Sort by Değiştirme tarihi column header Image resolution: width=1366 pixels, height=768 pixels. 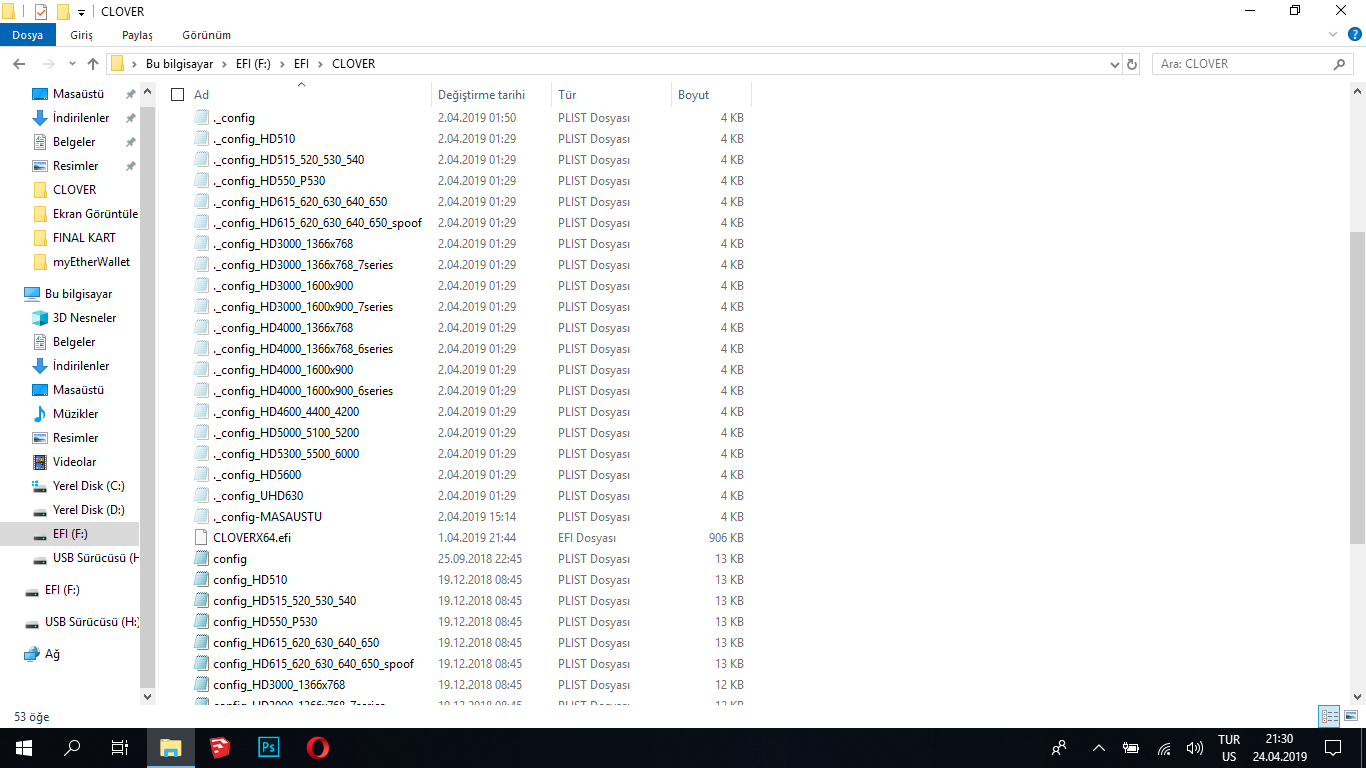[492, 95]
